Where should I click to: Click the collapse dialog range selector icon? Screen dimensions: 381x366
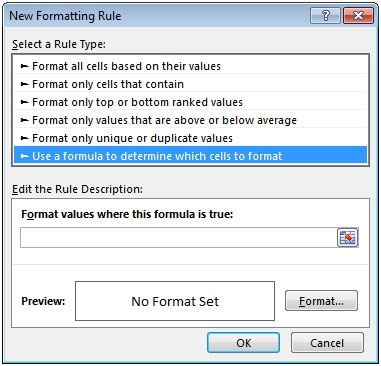click(348, 238)
